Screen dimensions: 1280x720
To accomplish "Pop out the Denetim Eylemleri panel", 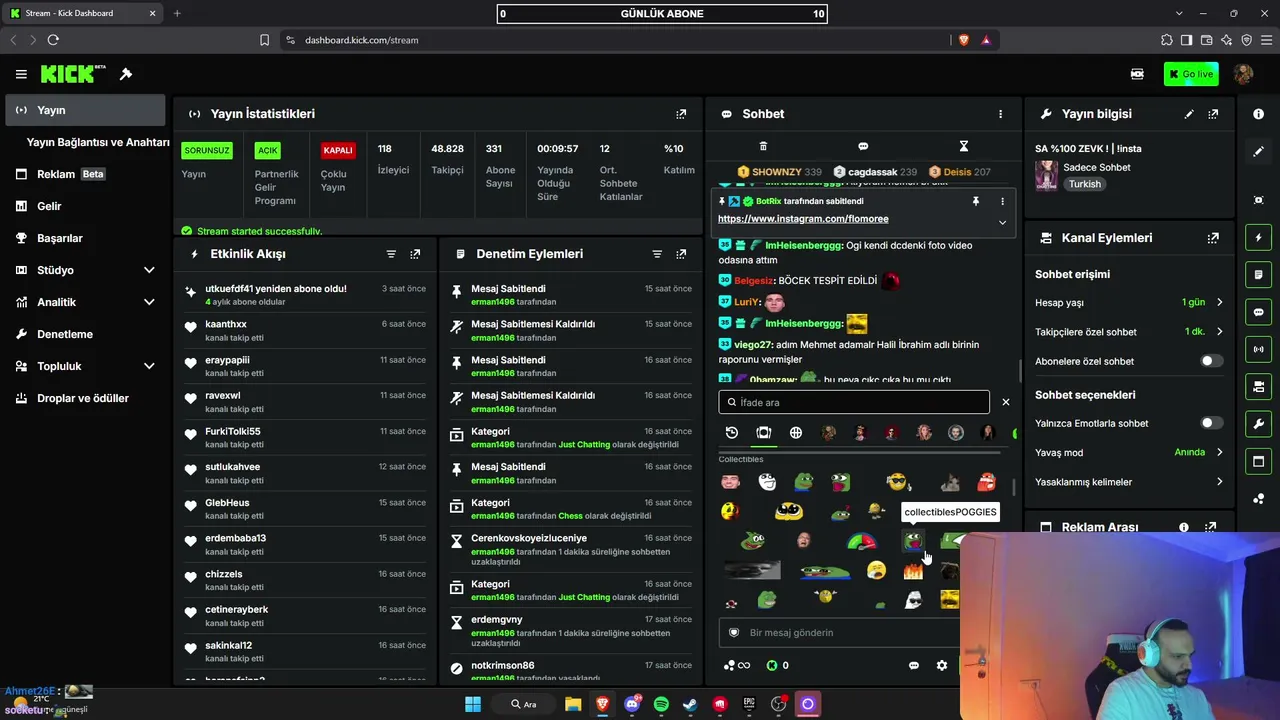I will coord(681,254).
